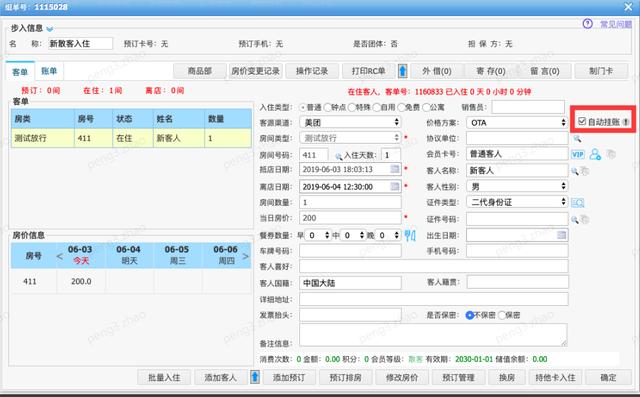
Task: Open the 客人性别 dropdown showing 男
Action: [x=517, y=186]
